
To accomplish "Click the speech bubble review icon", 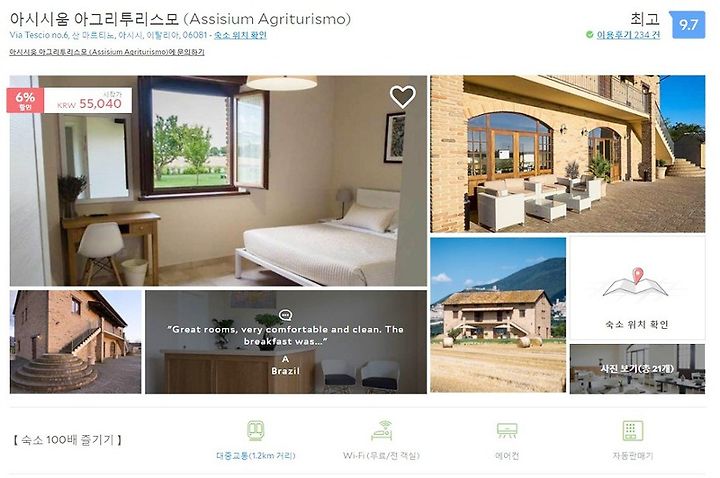I will pos(286,315).
